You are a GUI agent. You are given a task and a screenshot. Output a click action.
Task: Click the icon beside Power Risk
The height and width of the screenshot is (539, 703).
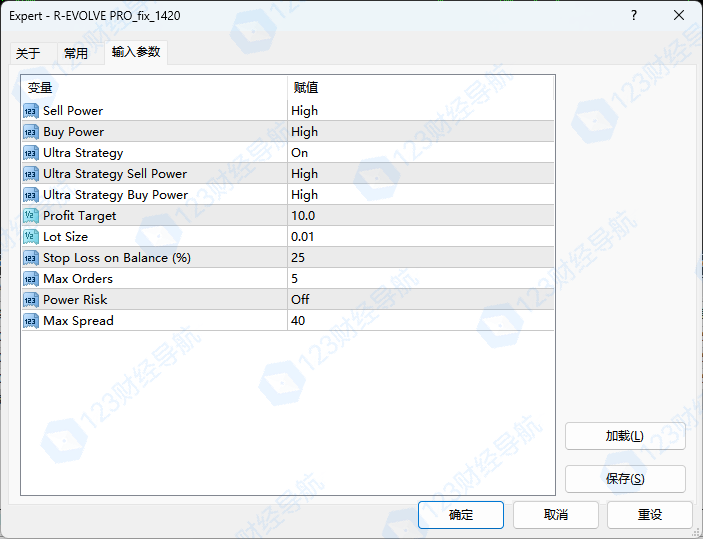[30, 300]
